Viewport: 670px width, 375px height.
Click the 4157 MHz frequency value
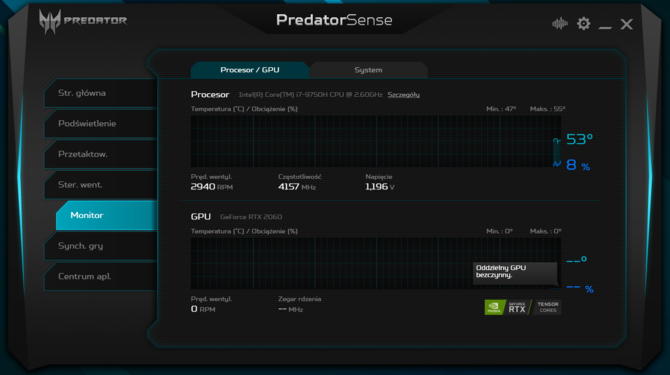297,187
